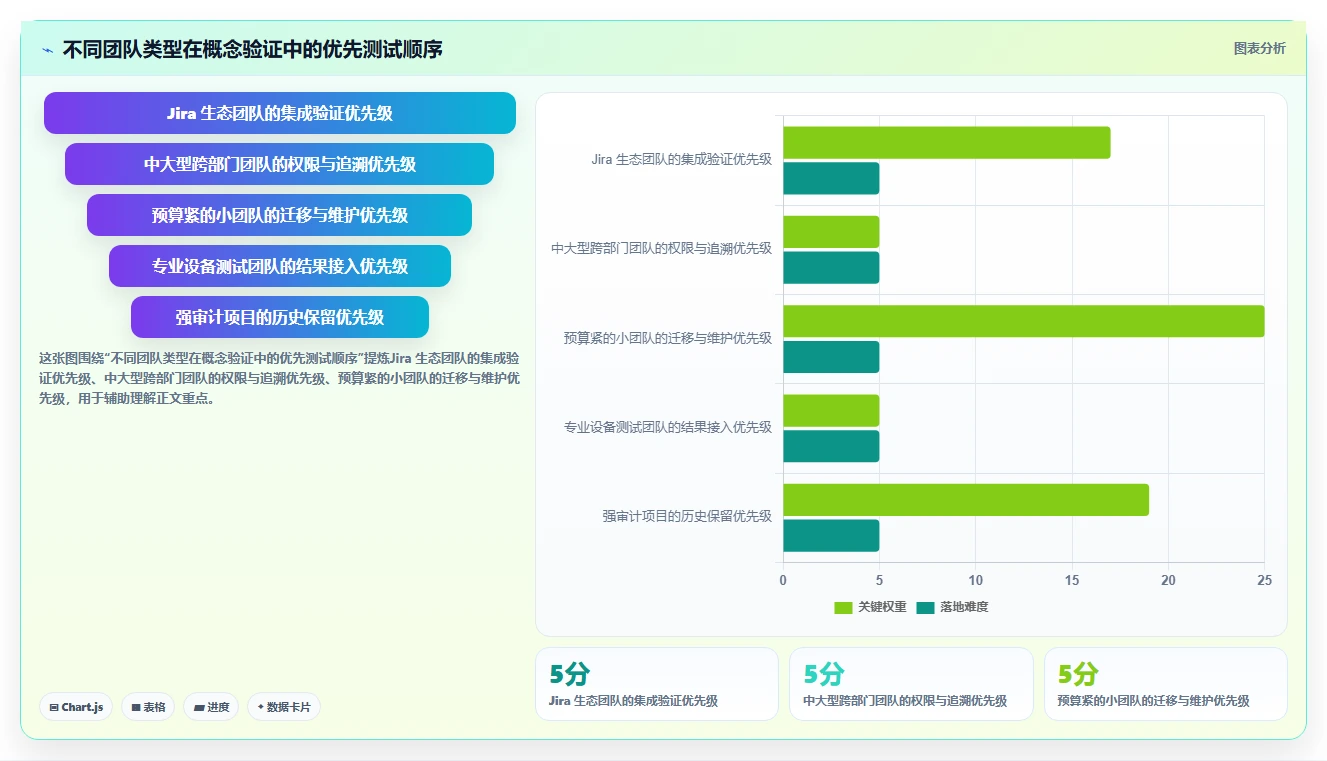Click the 关键权重 bar for Jira 生态团队

(946, 143)
